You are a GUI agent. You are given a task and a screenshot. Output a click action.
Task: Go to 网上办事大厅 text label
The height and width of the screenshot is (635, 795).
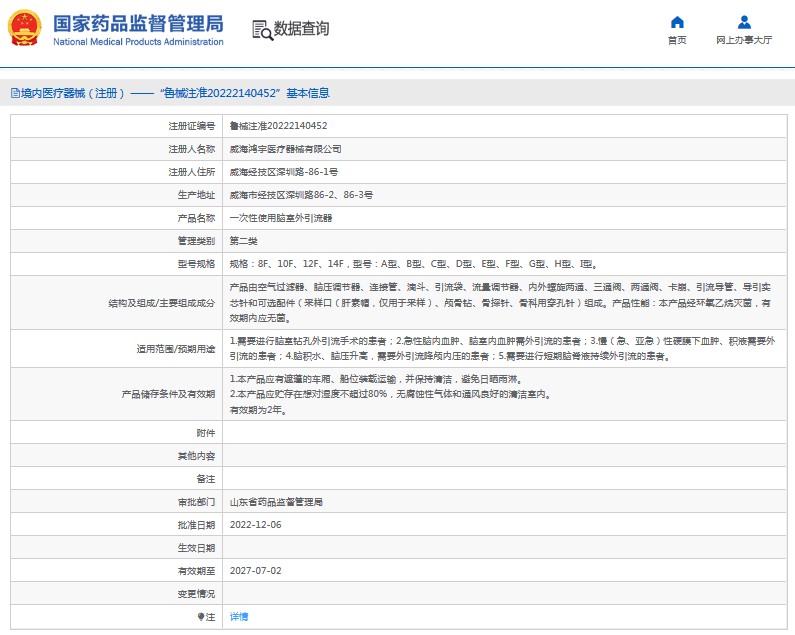pos(744,41)
